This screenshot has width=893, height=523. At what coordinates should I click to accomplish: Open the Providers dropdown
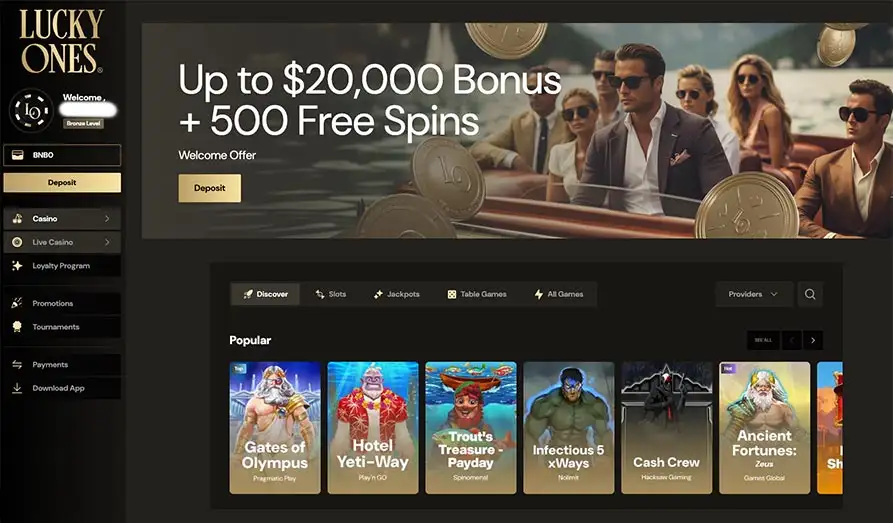(x=754, y=295)
